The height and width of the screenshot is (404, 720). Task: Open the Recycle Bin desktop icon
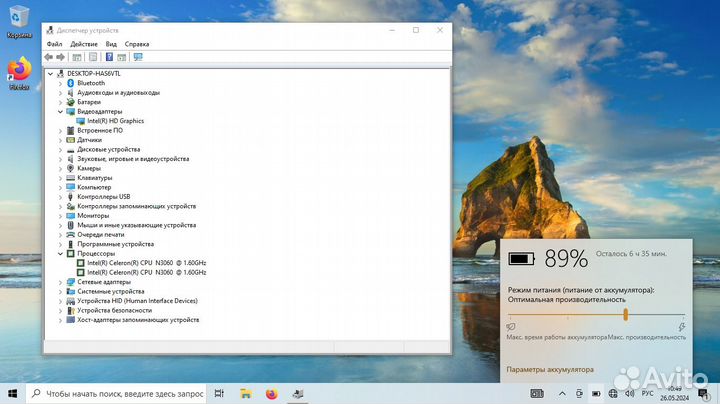click(18, 20)
